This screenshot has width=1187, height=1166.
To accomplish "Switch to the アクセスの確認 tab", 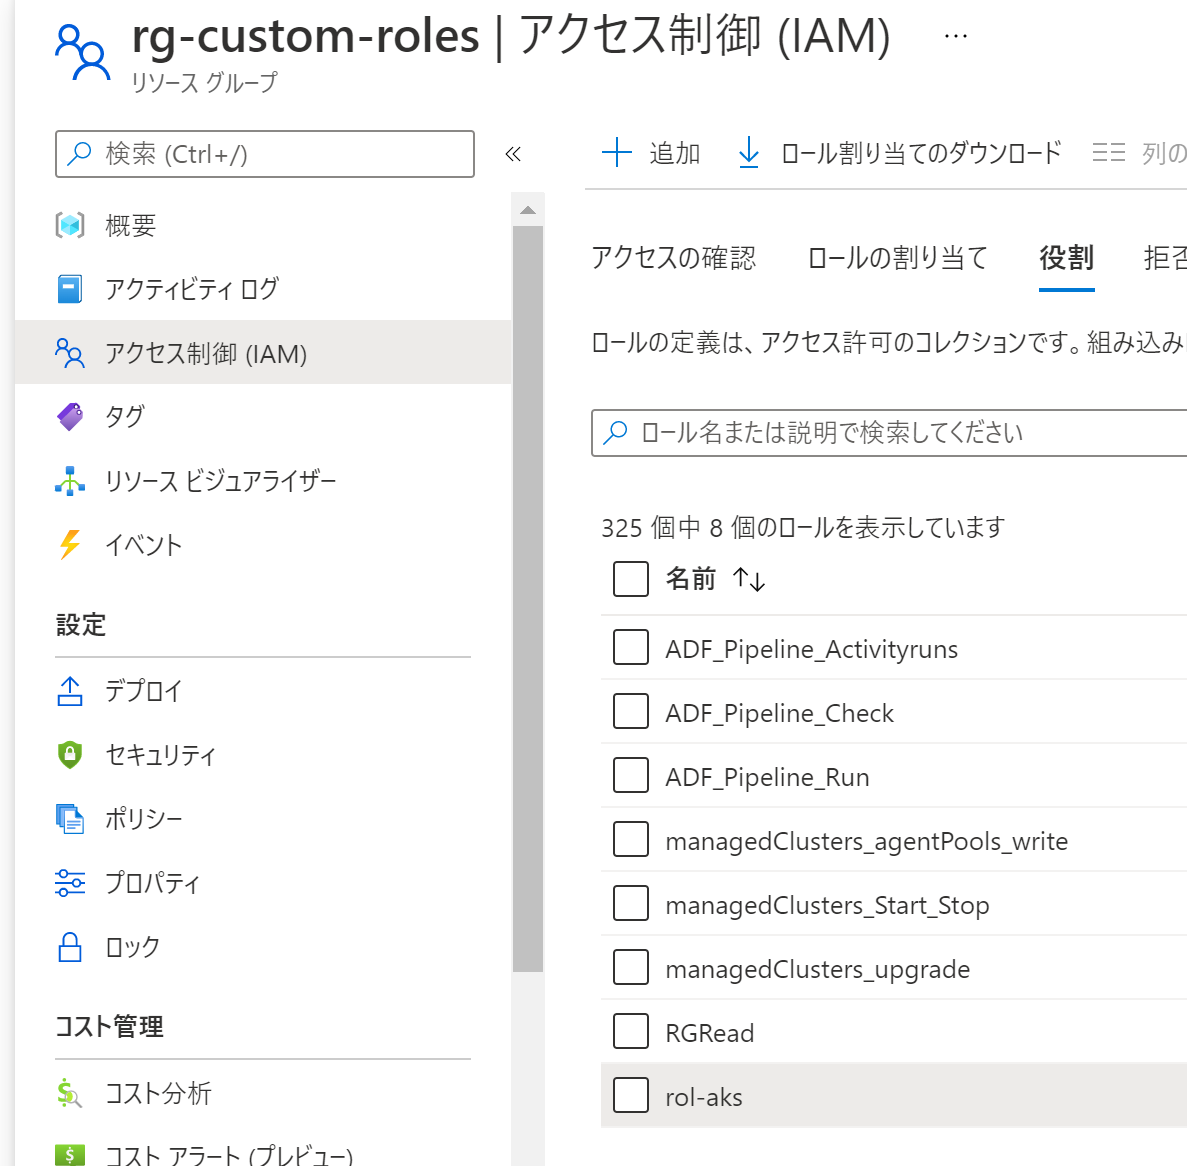I will pos(674,258).
